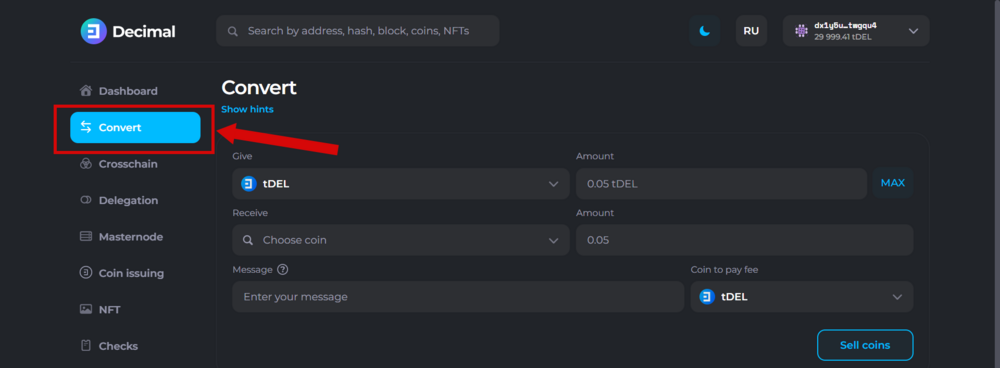Click the Masternode sidebar icon
The image size is (1000, 368).
click(x=85, y=237)
